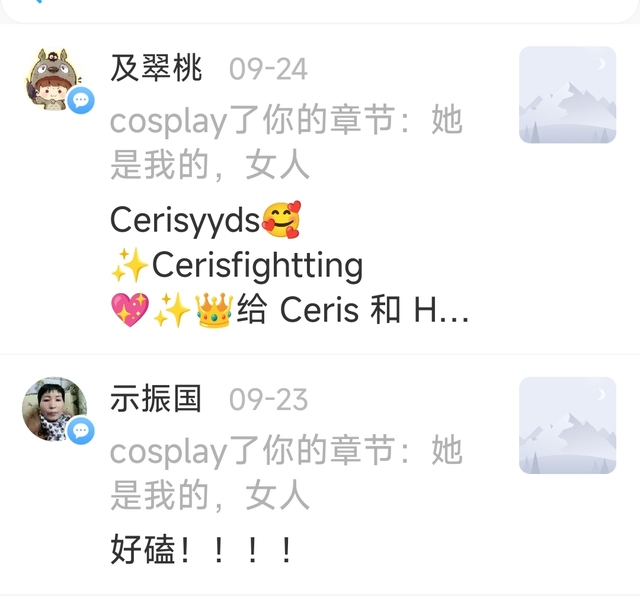The width and height of the screenshot is (640, 599).
Task: Click the 09-24 date stamp
Action: [268, 69]
